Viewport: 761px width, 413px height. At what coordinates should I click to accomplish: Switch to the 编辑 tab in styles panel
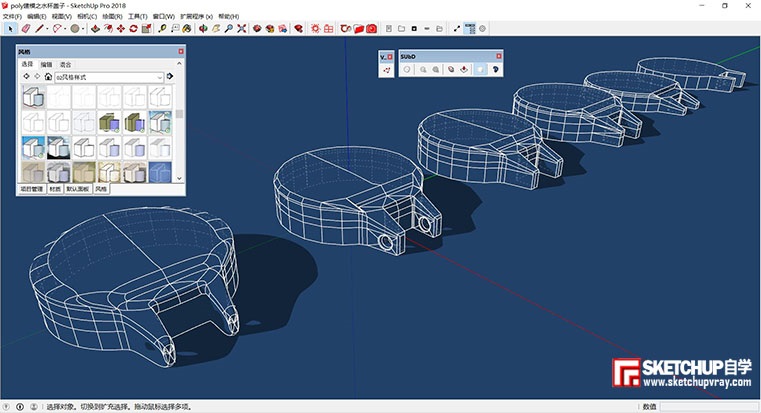point(46,63)
